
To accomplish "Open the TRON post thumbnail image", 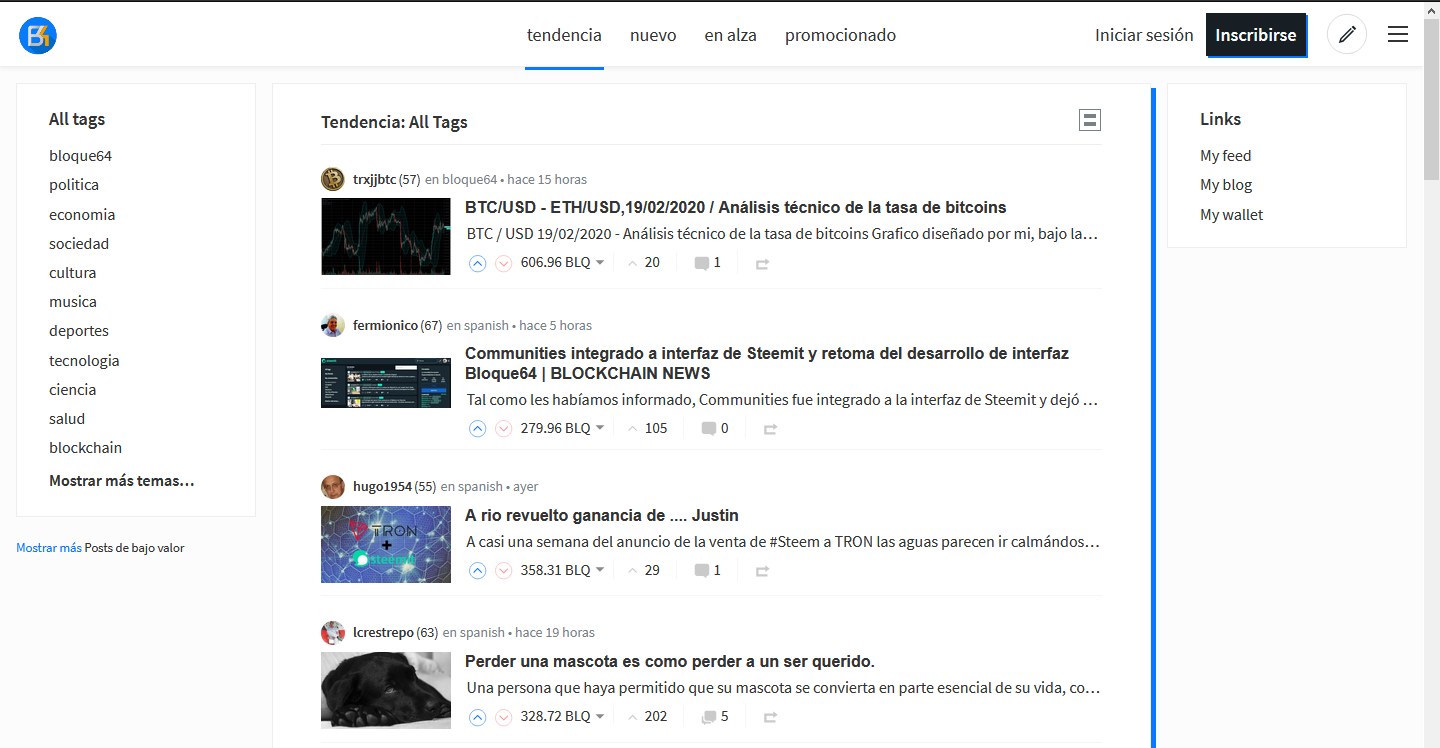I will click(386, 544).
